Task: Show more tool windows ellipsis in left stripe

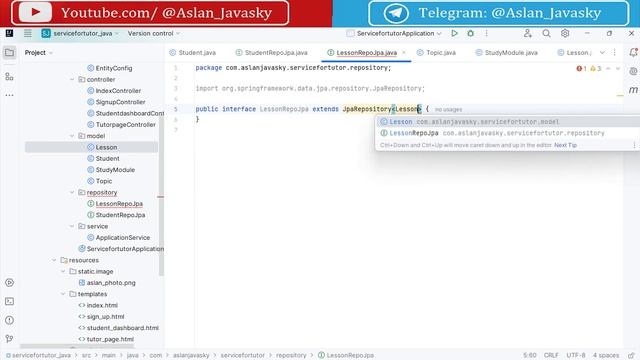Action: click(9, 95)
